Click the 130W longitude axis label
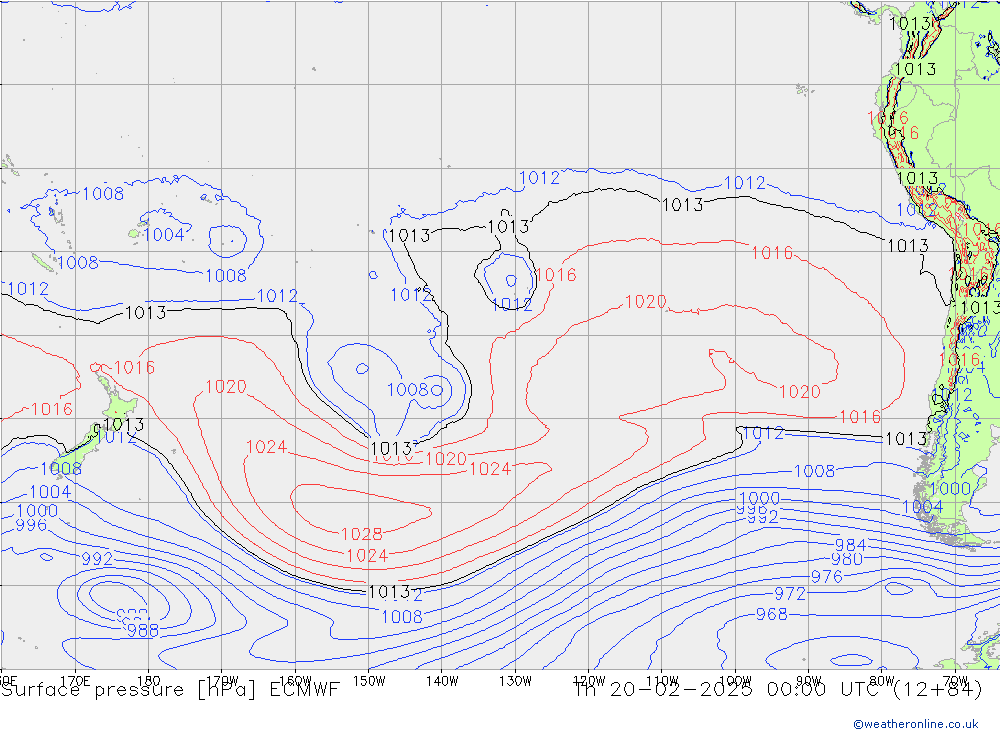The image size is (1000, 733). pos(515,681)
